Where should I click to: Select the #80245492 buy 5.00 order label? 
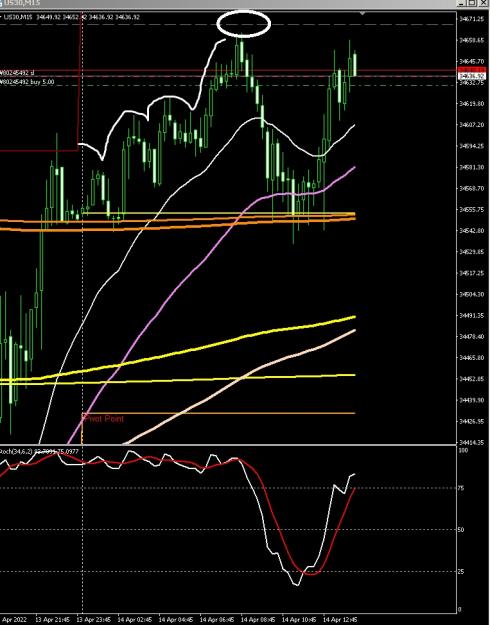27,82
